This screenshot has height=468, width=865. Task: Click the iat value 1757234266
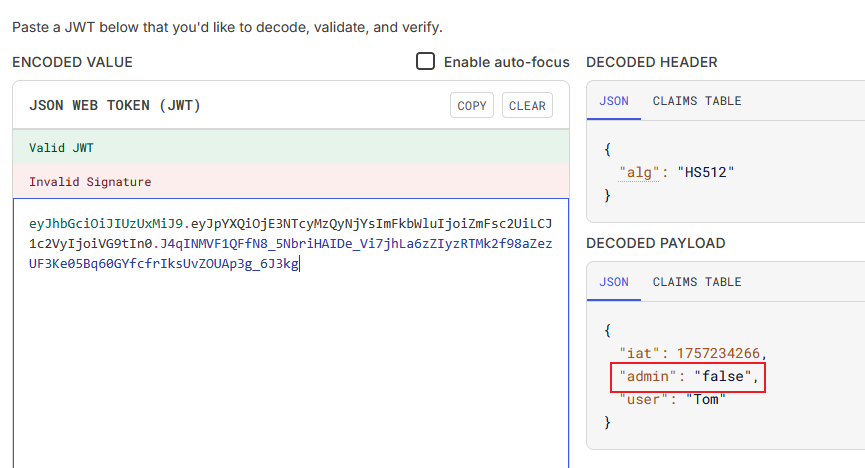pyautogui.click(x=718, y=353)
